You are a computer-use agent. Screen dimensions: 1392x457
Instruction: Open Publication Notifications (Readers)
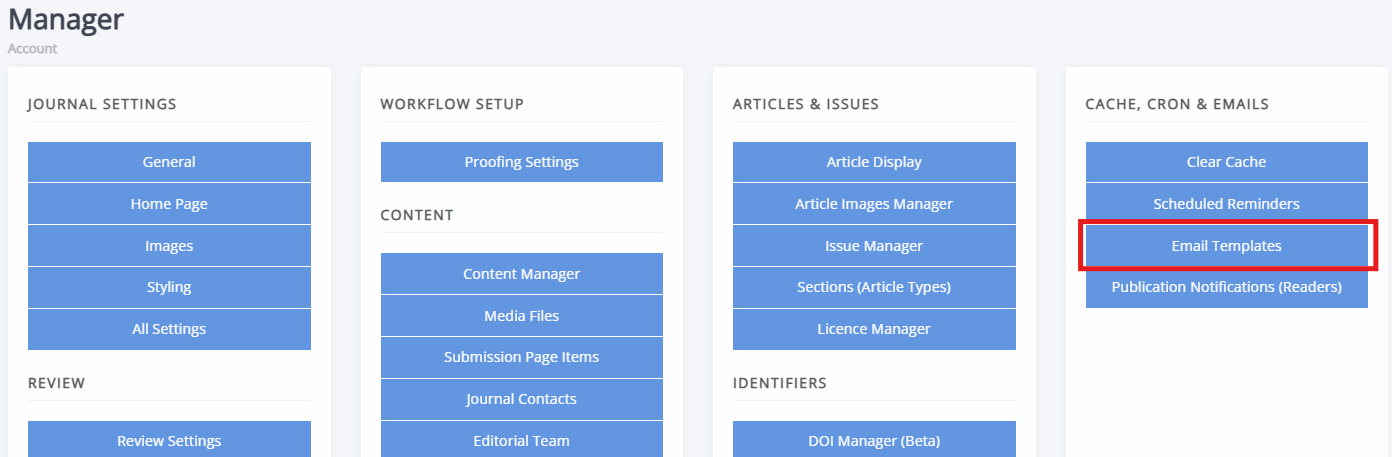[1227, 287]
